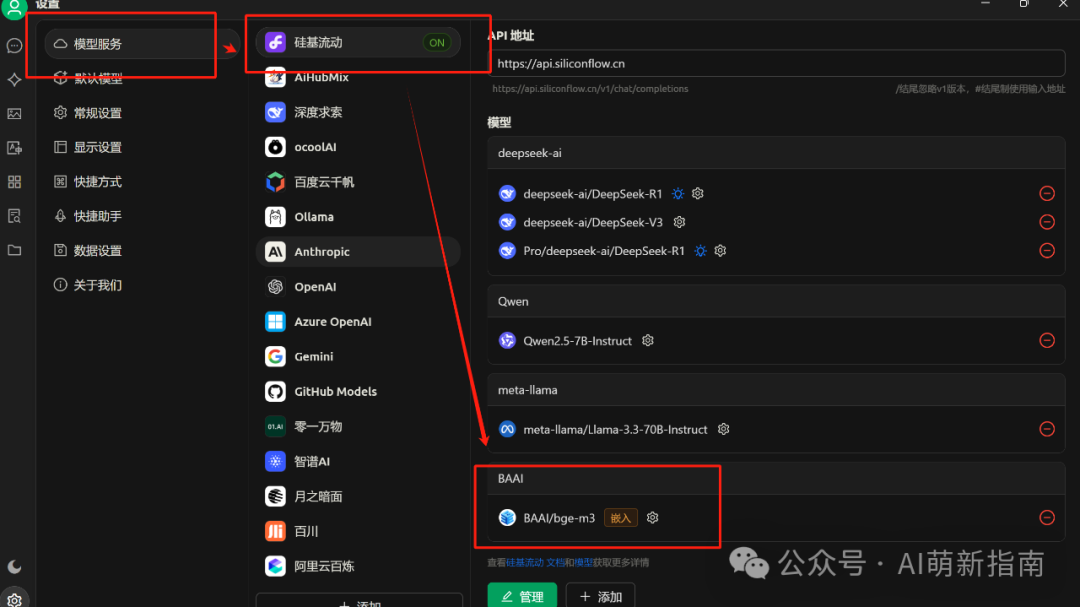Select the 百度云千帆 provider
Screen dimensions: 1080x607
click(358, 182)
